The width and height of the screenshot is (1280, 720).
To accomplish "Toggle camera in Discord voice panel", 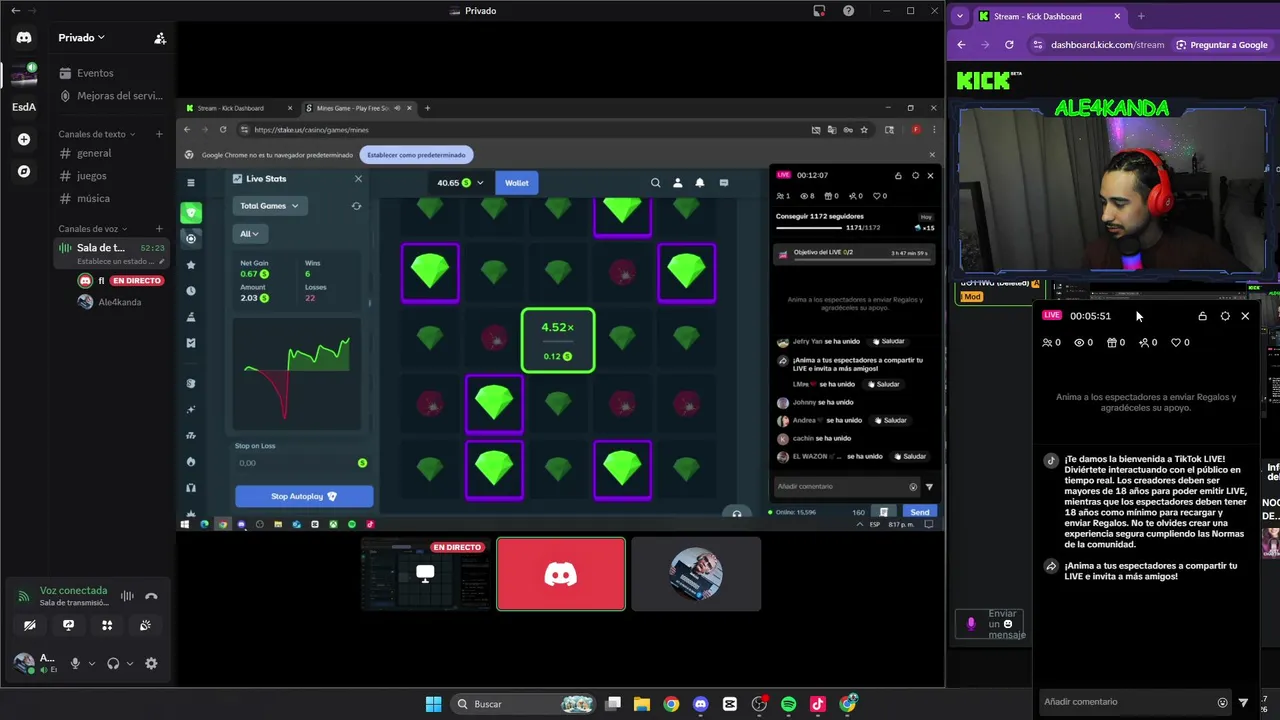I will (x=30, y=625).
